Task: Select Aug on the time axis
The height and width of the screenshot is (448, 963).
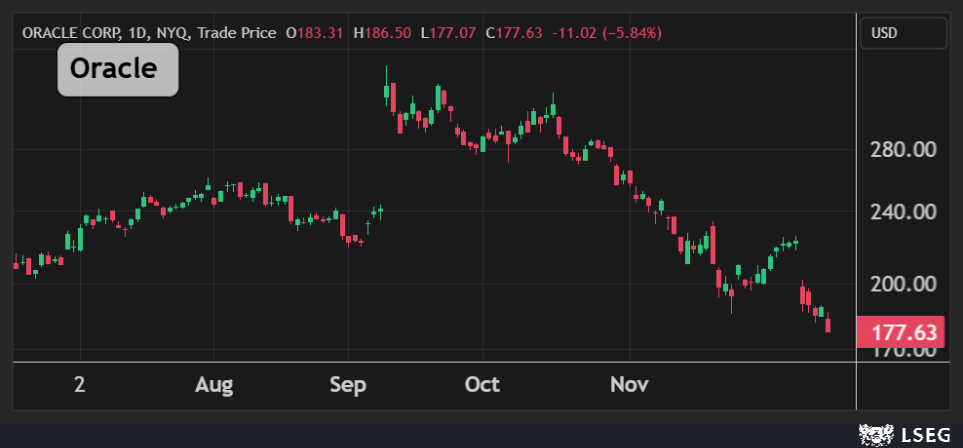Action: pyautogui.click(x=214, y=385)
